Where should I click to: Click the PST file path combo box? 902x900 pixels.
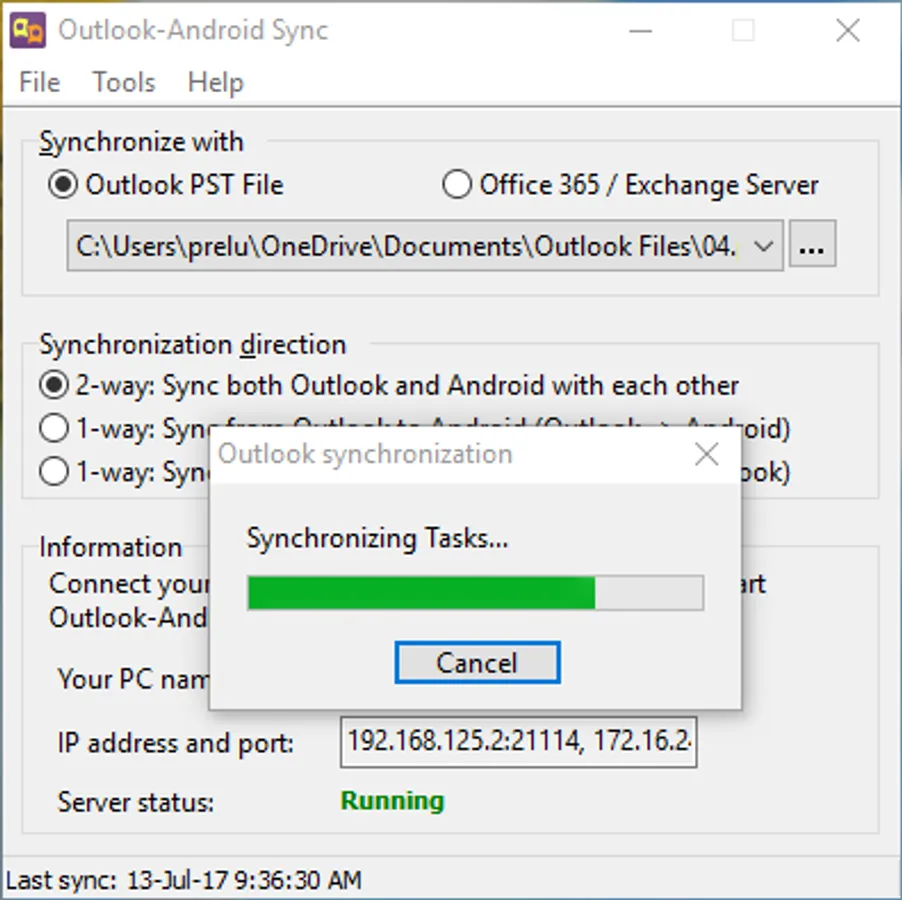point(425,246)
